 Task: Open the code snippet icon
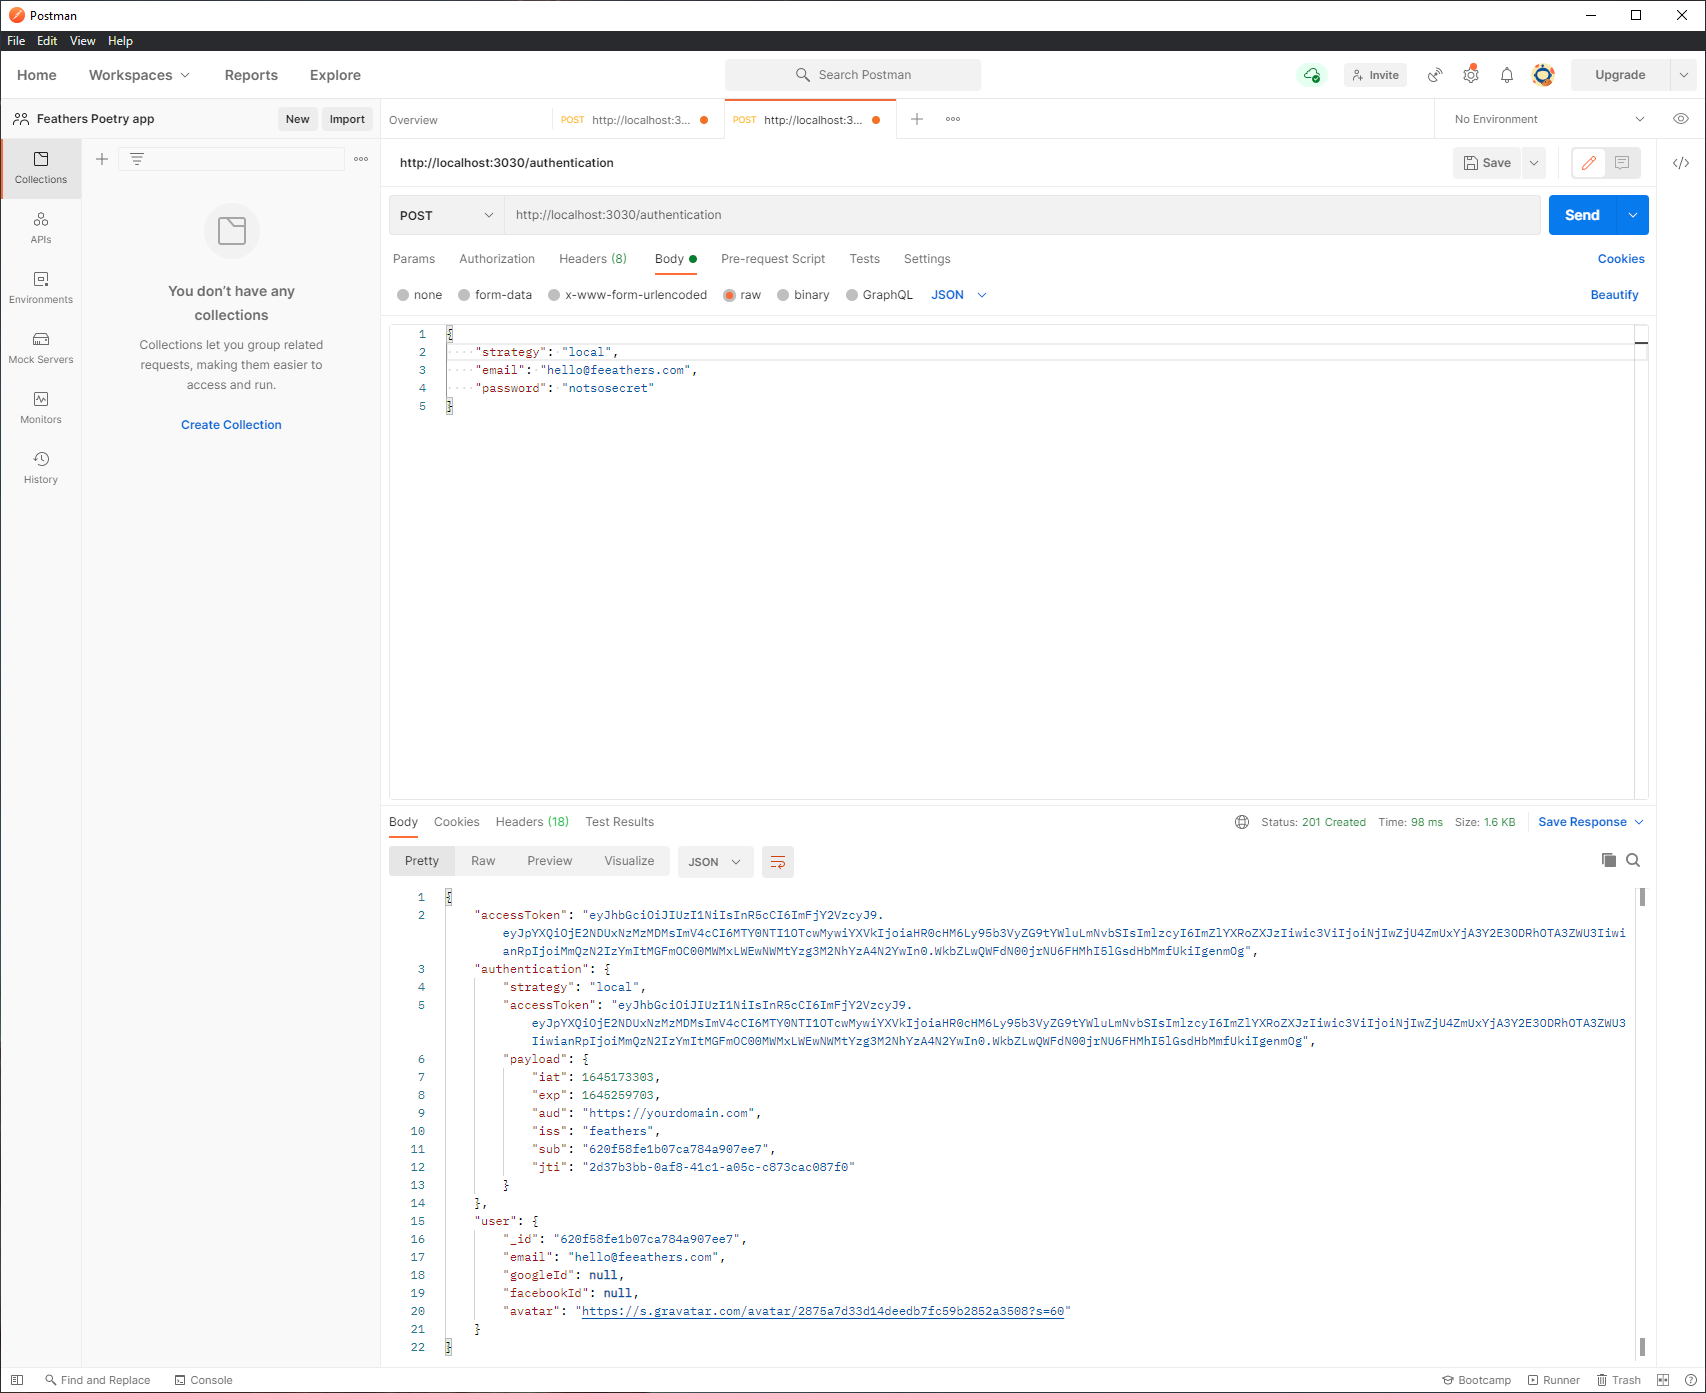coord(1681,163)
